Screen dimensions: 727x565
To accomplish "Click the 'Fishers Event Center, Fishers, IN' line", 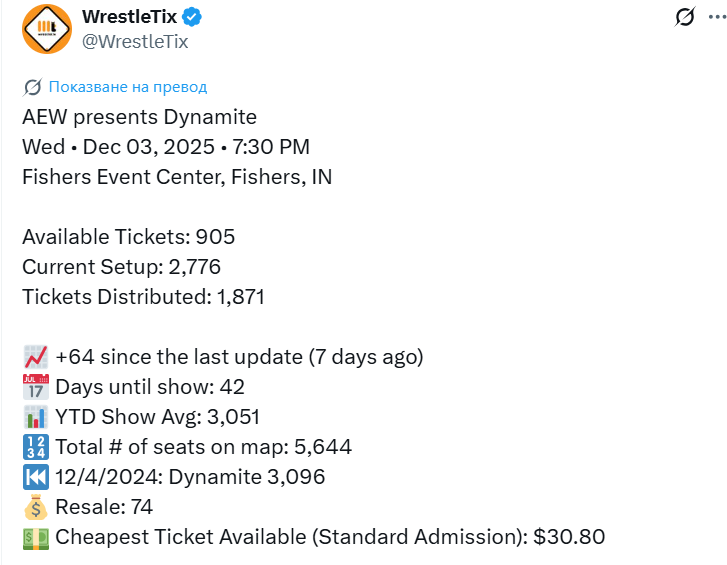I will pyautogui.click(x=177, y=177).
